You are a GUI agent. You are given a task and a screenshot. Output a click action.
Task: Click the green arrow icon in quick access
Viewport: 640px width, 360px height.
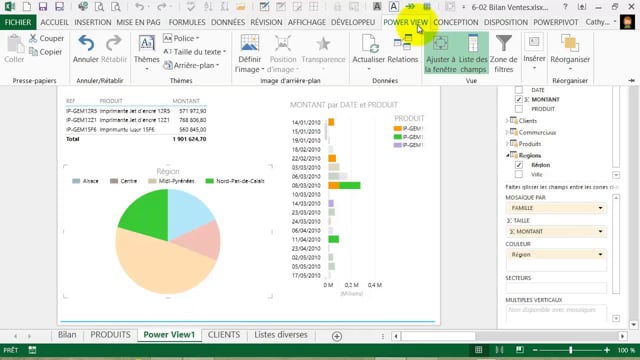click(x=410, y=7)
